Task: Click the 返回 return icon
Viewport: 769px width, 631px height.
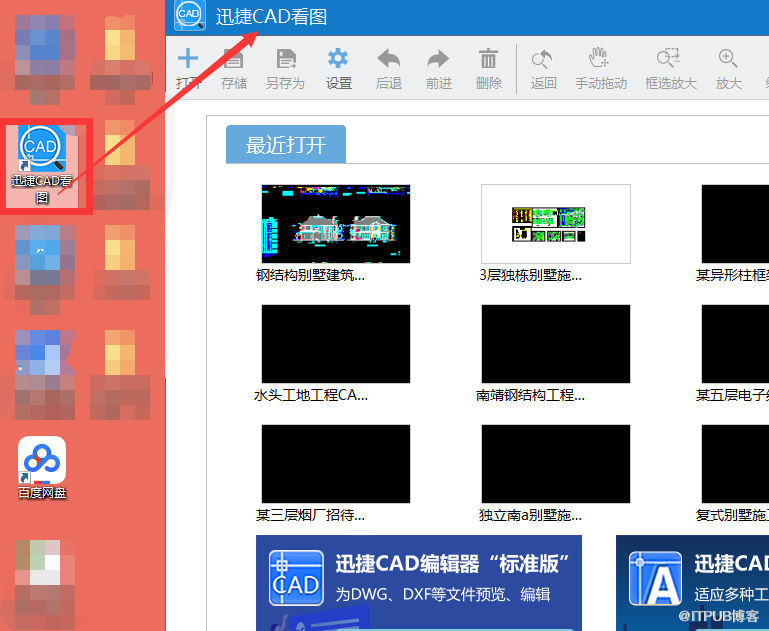Action: [x=542, y=59]
